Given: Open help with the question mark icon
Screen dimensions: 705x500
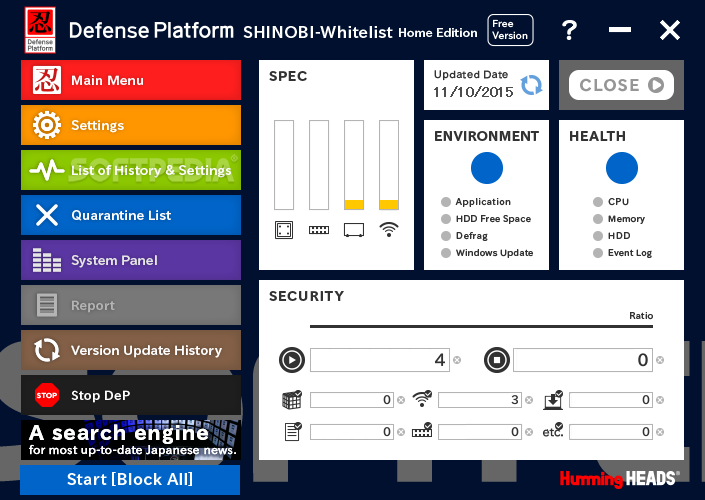Looking at the screenshot, I should point(569,30).
